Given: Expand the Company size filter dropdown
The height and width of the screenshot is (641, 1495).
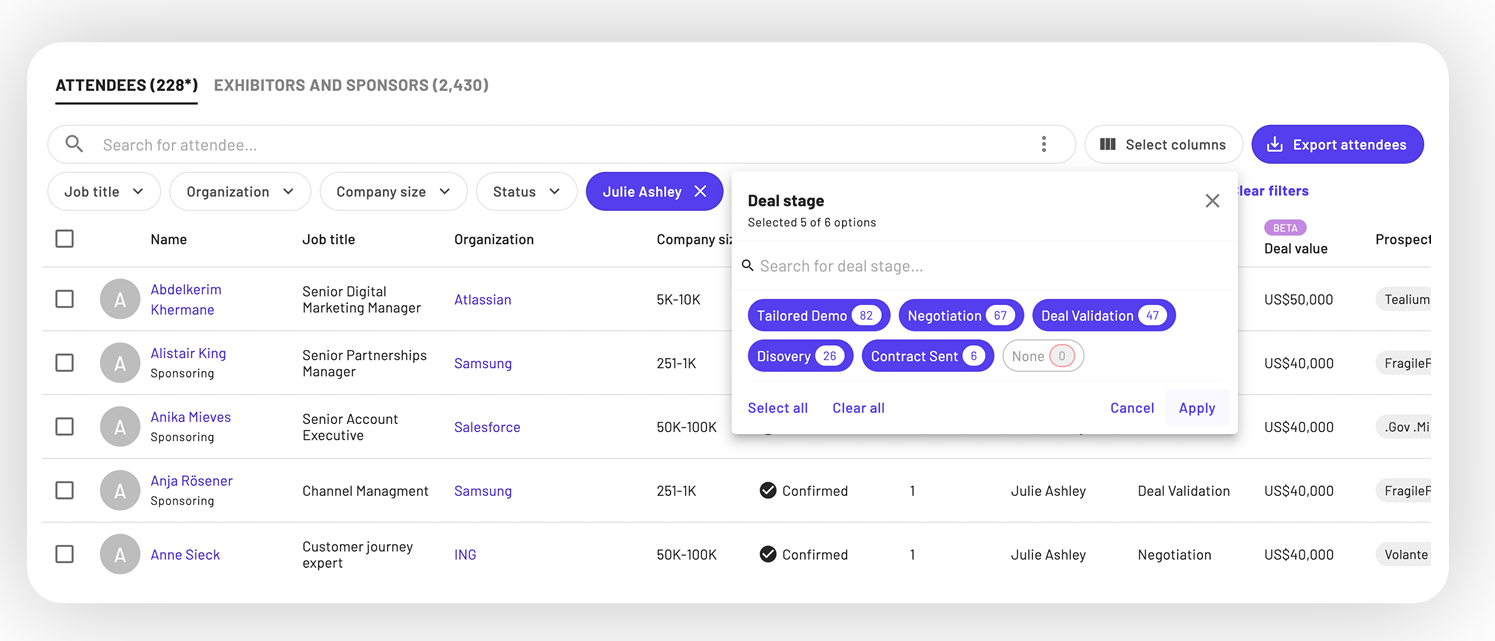Looking at the screenshot, I should 393,192.
